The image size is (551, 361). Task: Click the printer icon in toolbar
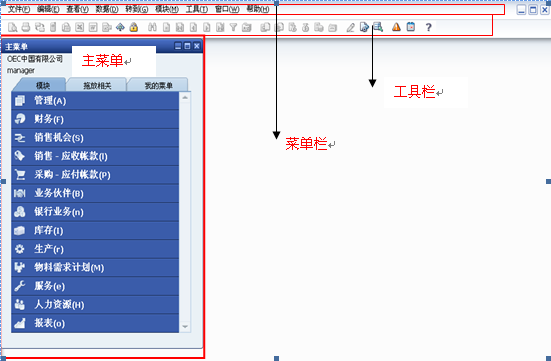point(26,27)
